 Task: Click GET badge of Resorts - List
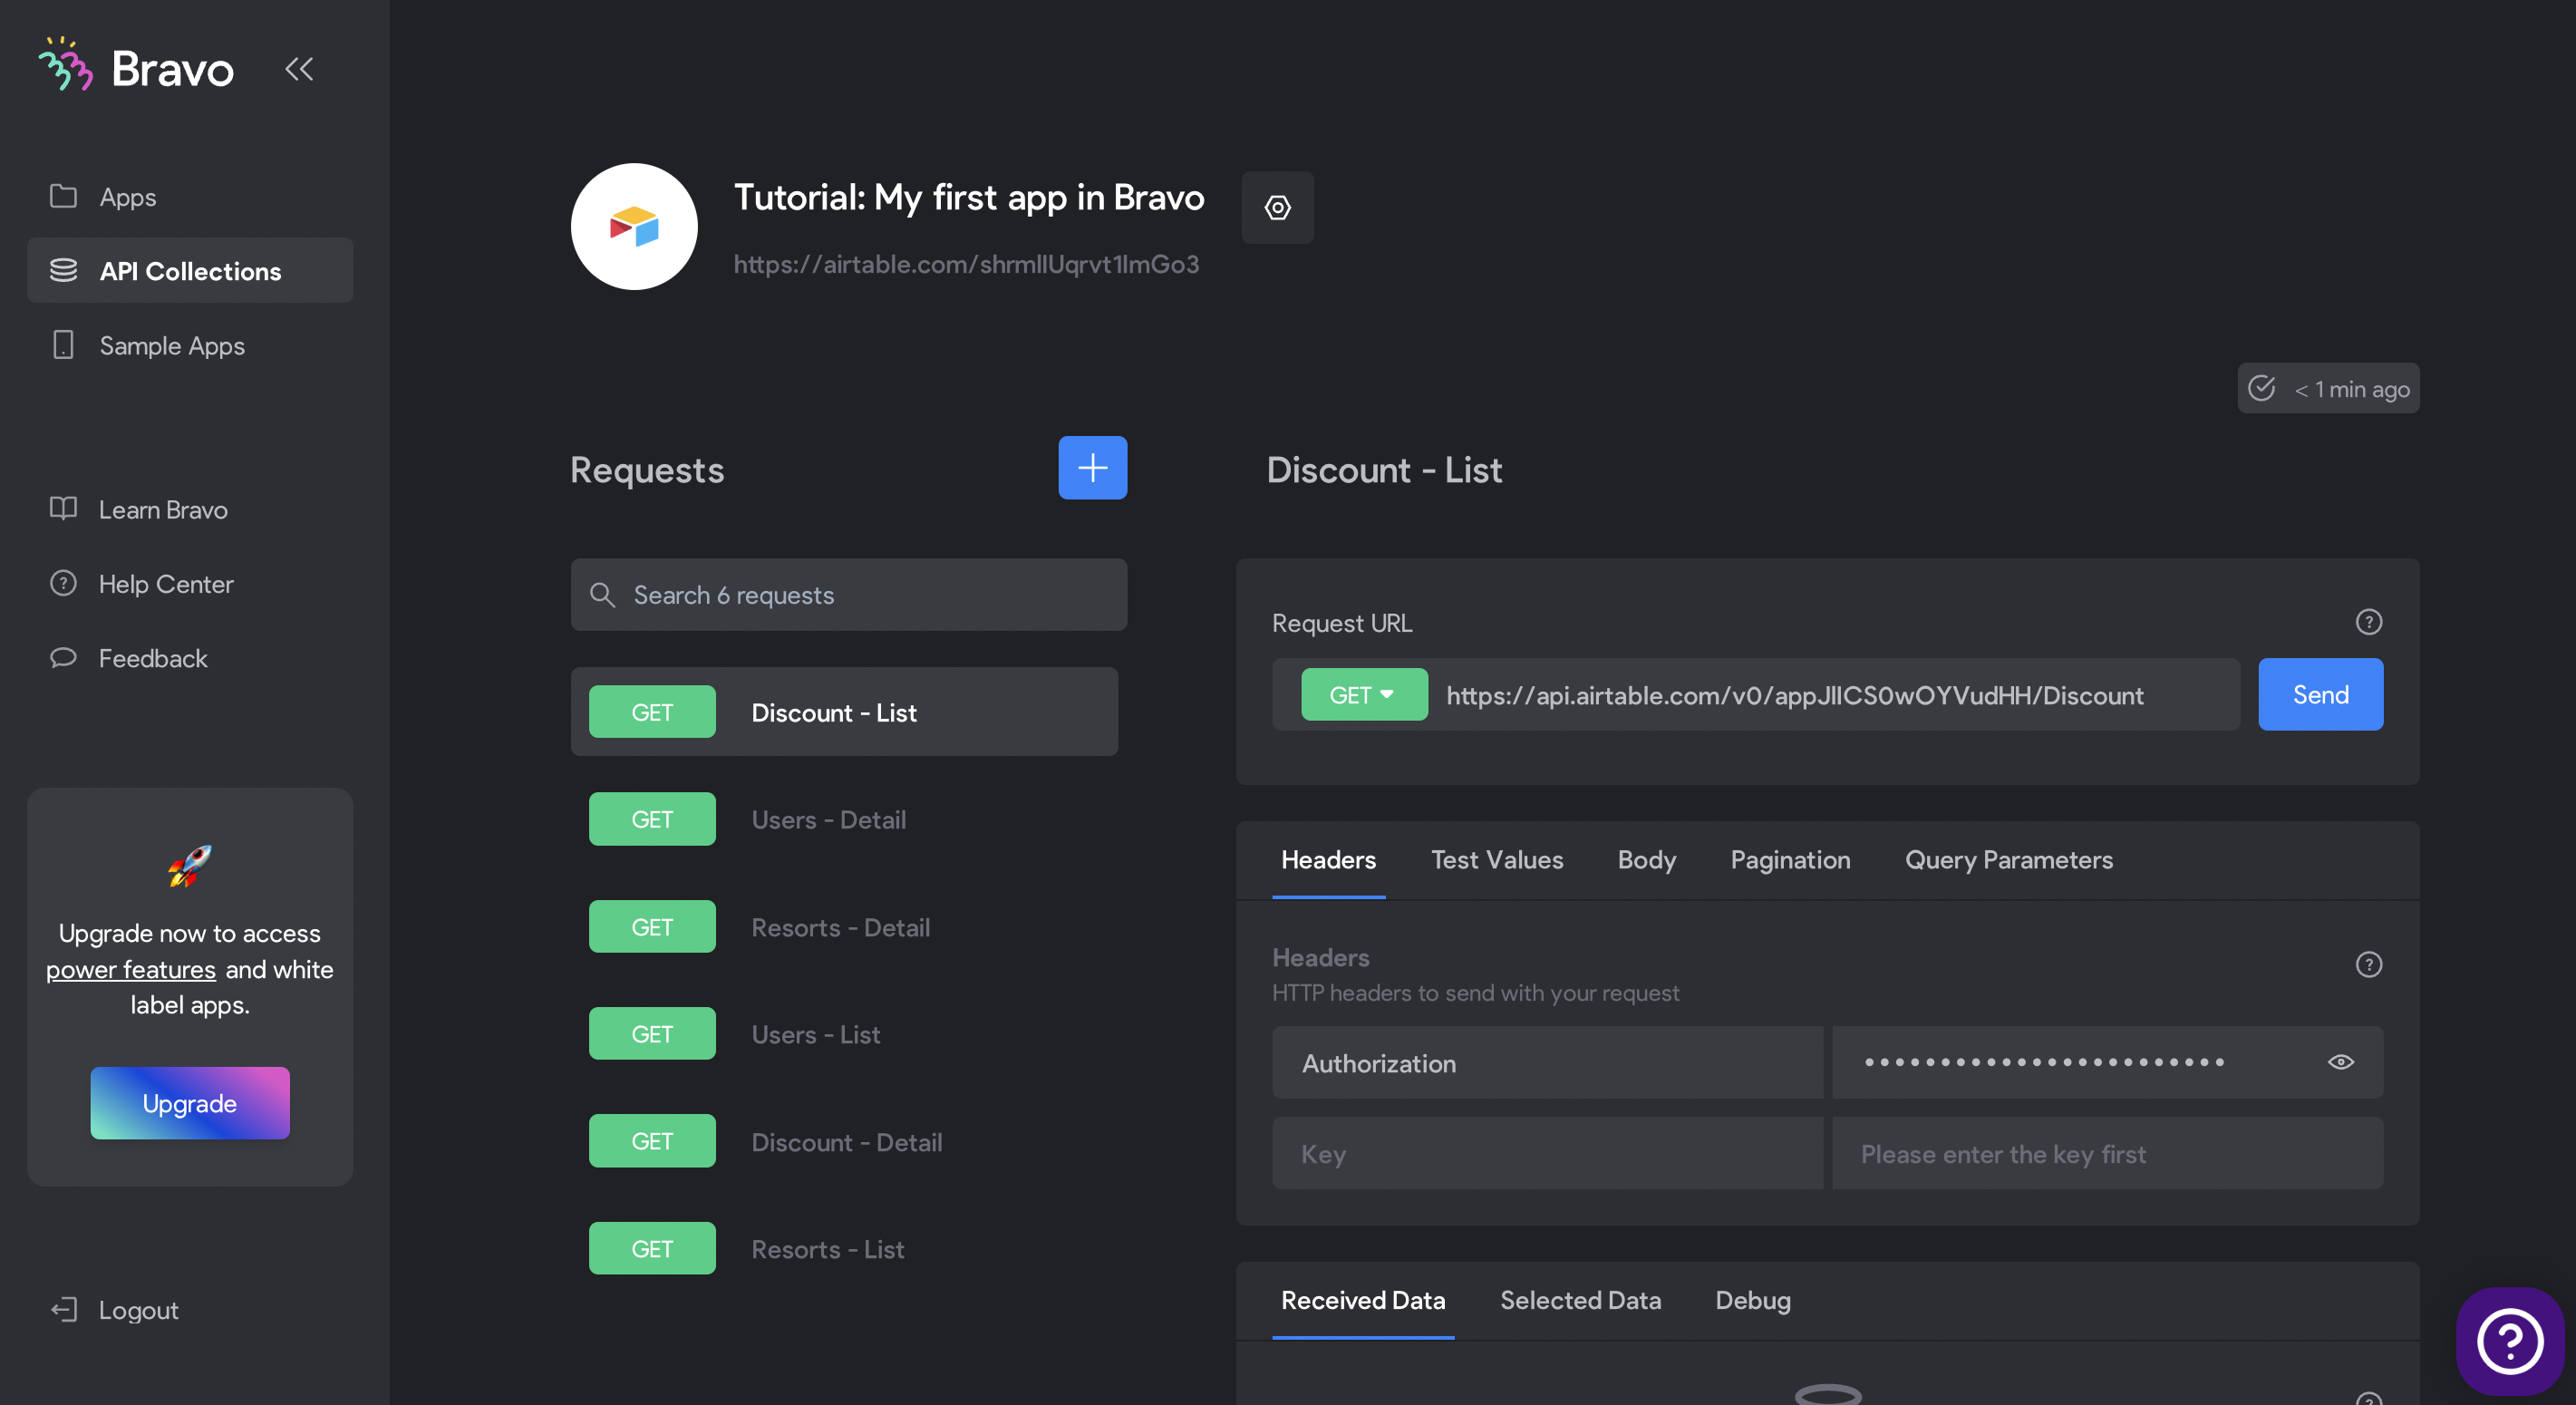coord(652,1249)
